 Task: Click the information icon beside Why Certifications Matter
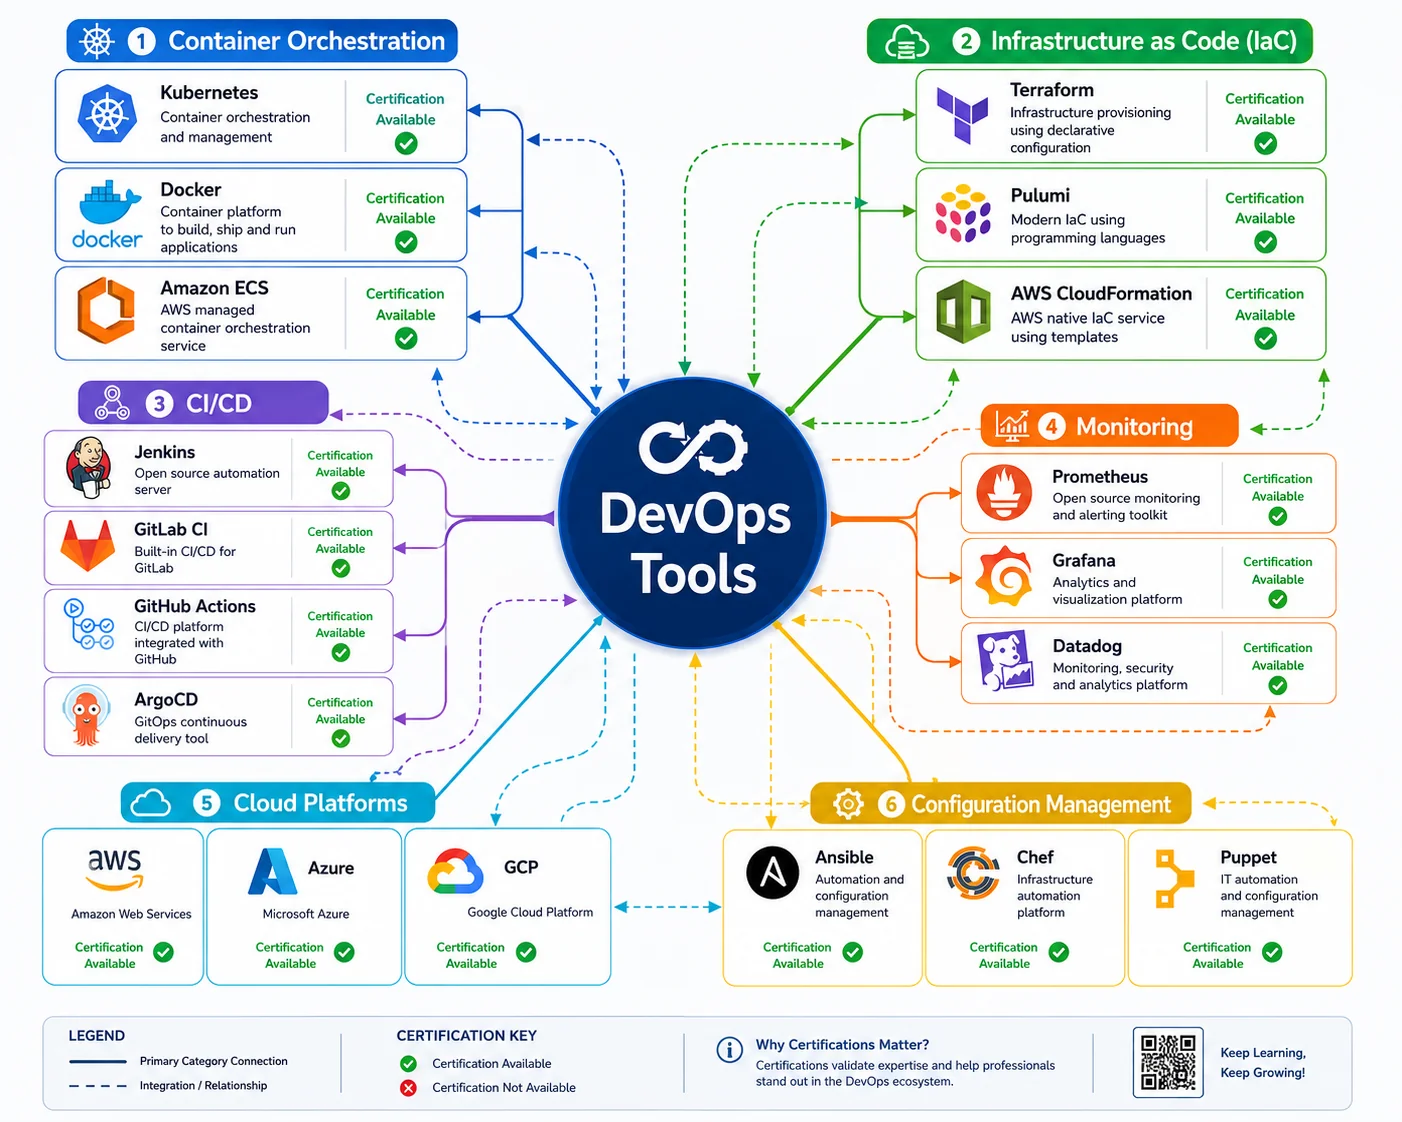click(x=730, y=1050)
